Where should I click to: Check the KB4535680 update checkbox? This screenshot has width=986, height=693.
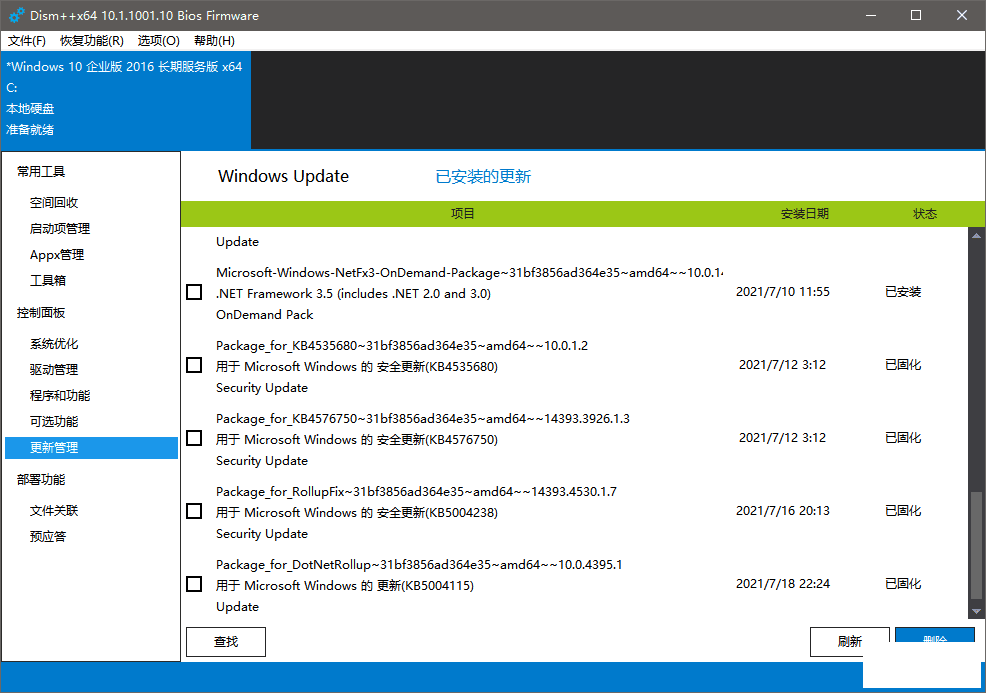coord(194,365)
